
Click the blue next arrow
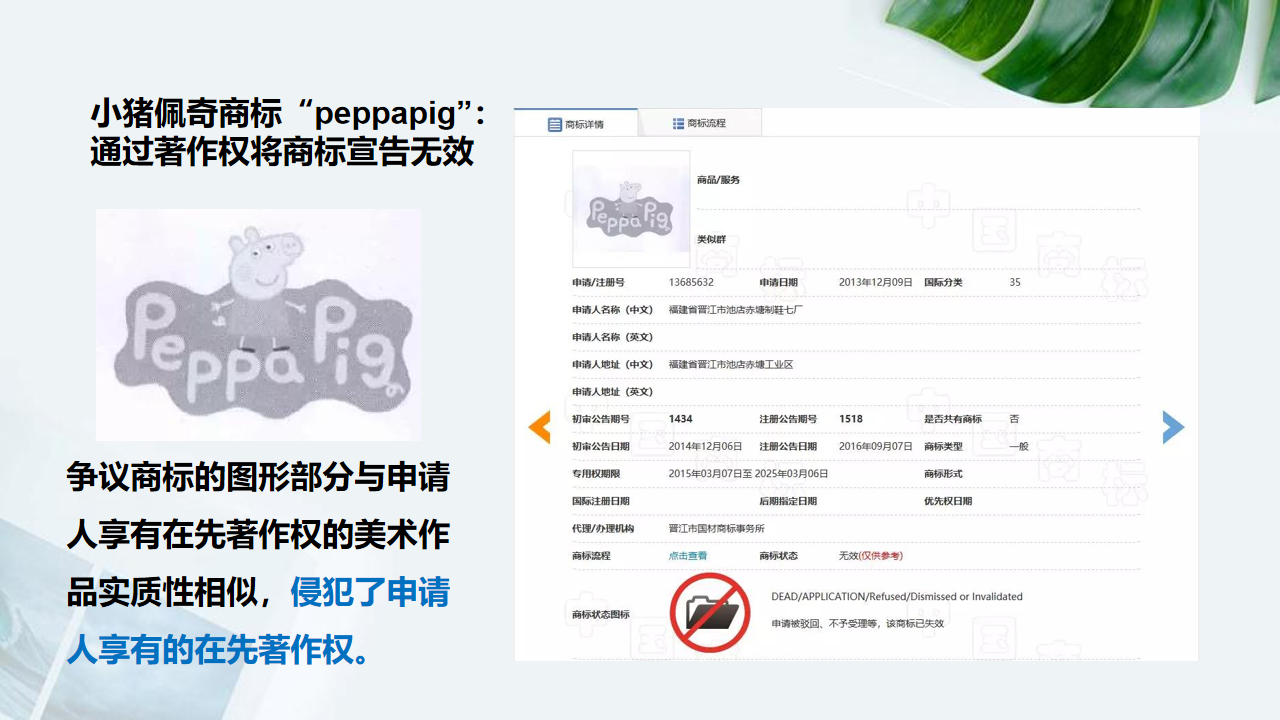pyautogui.click(x=1173, y=427)
